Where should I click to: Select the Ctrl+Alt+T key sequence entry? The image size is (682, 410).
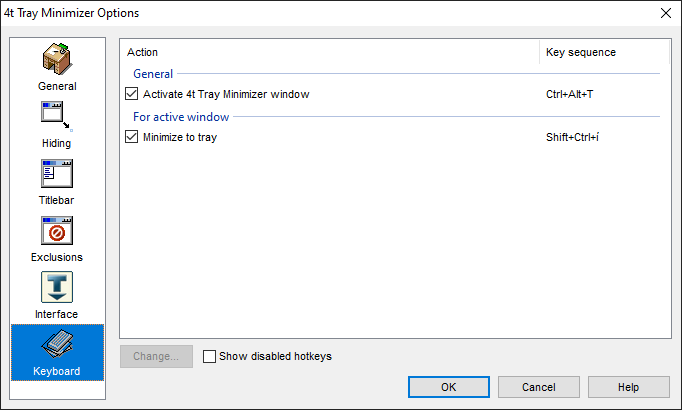click(569, 94)
